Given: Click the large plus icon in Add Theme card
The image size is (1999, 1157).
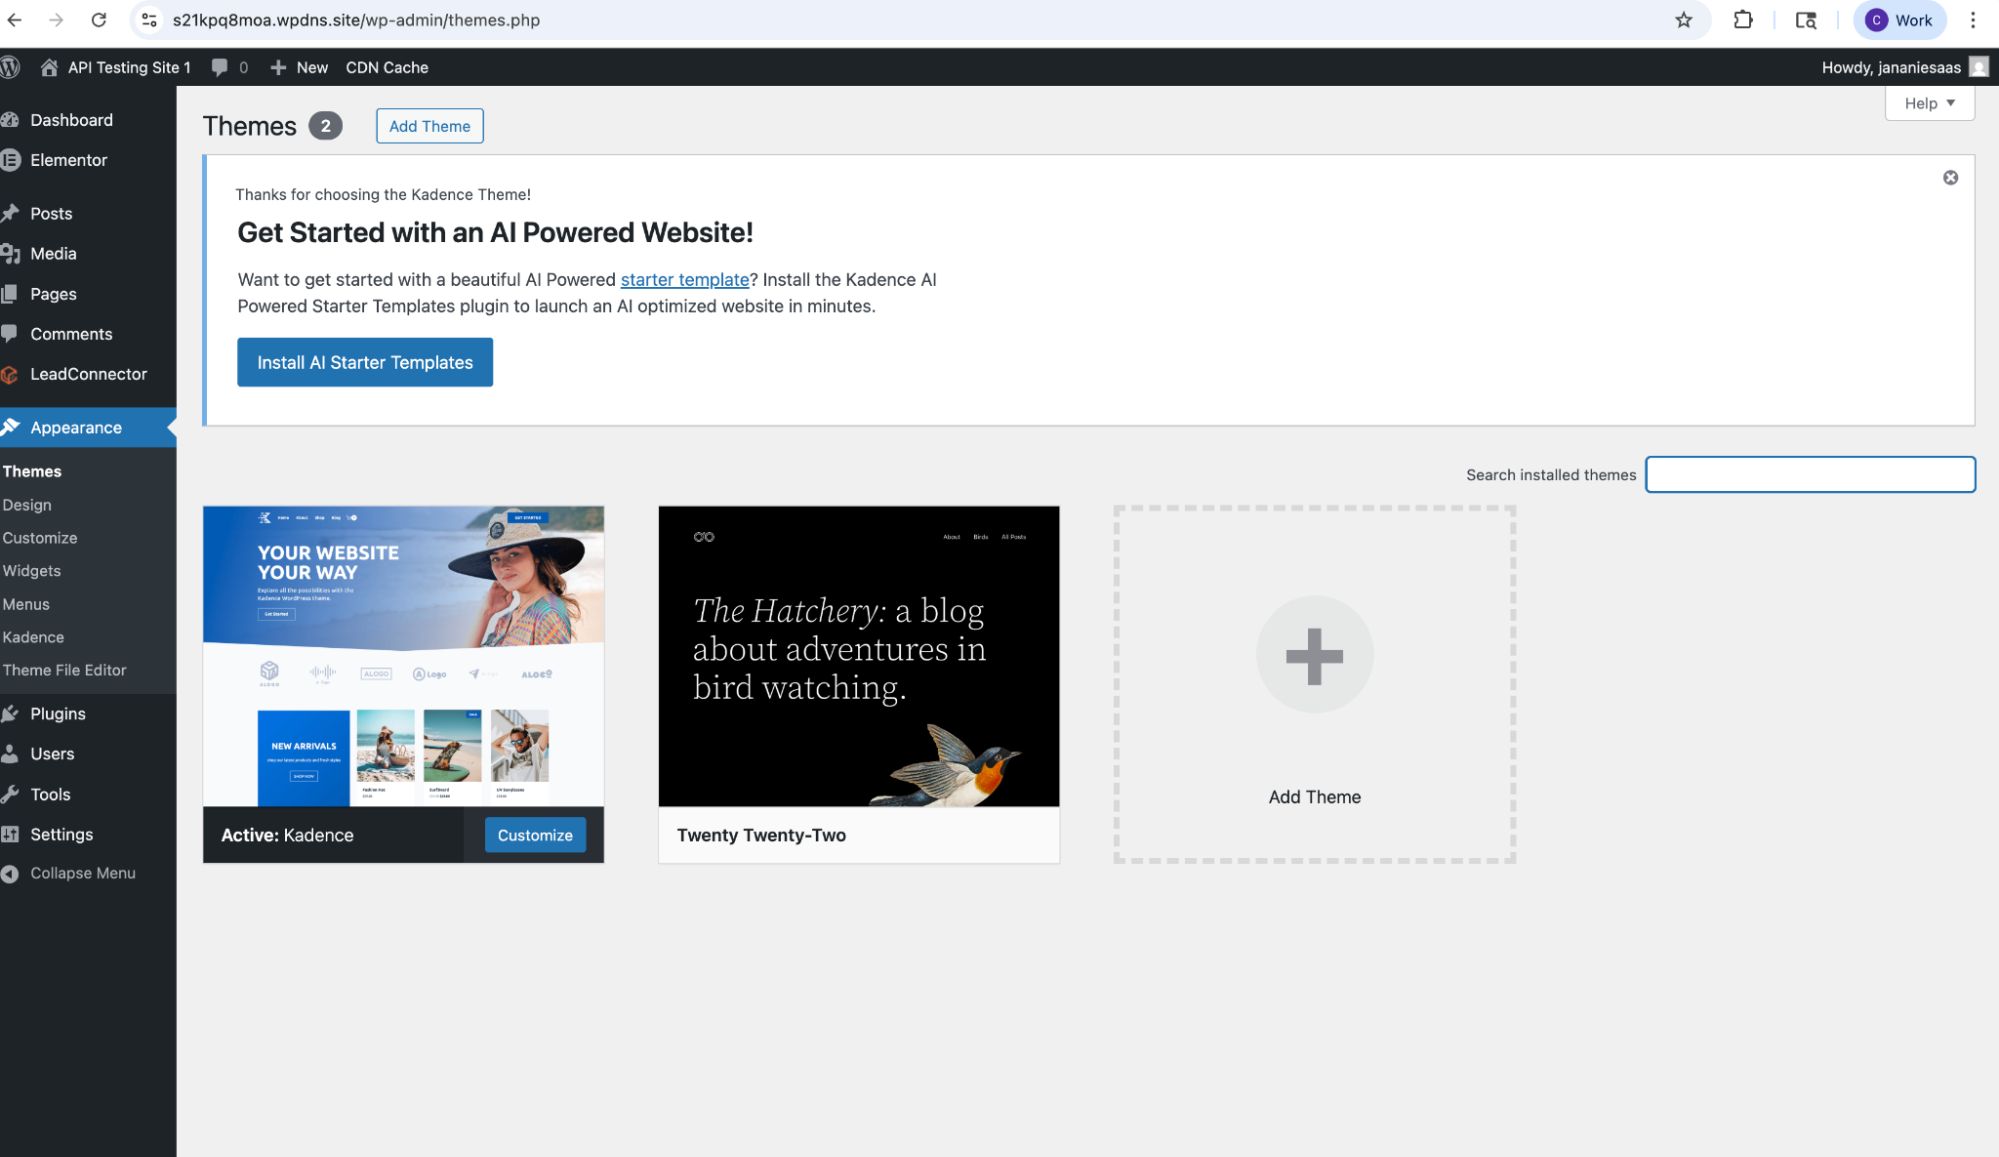Looking at the screenshot, I should click(1314, 655).
